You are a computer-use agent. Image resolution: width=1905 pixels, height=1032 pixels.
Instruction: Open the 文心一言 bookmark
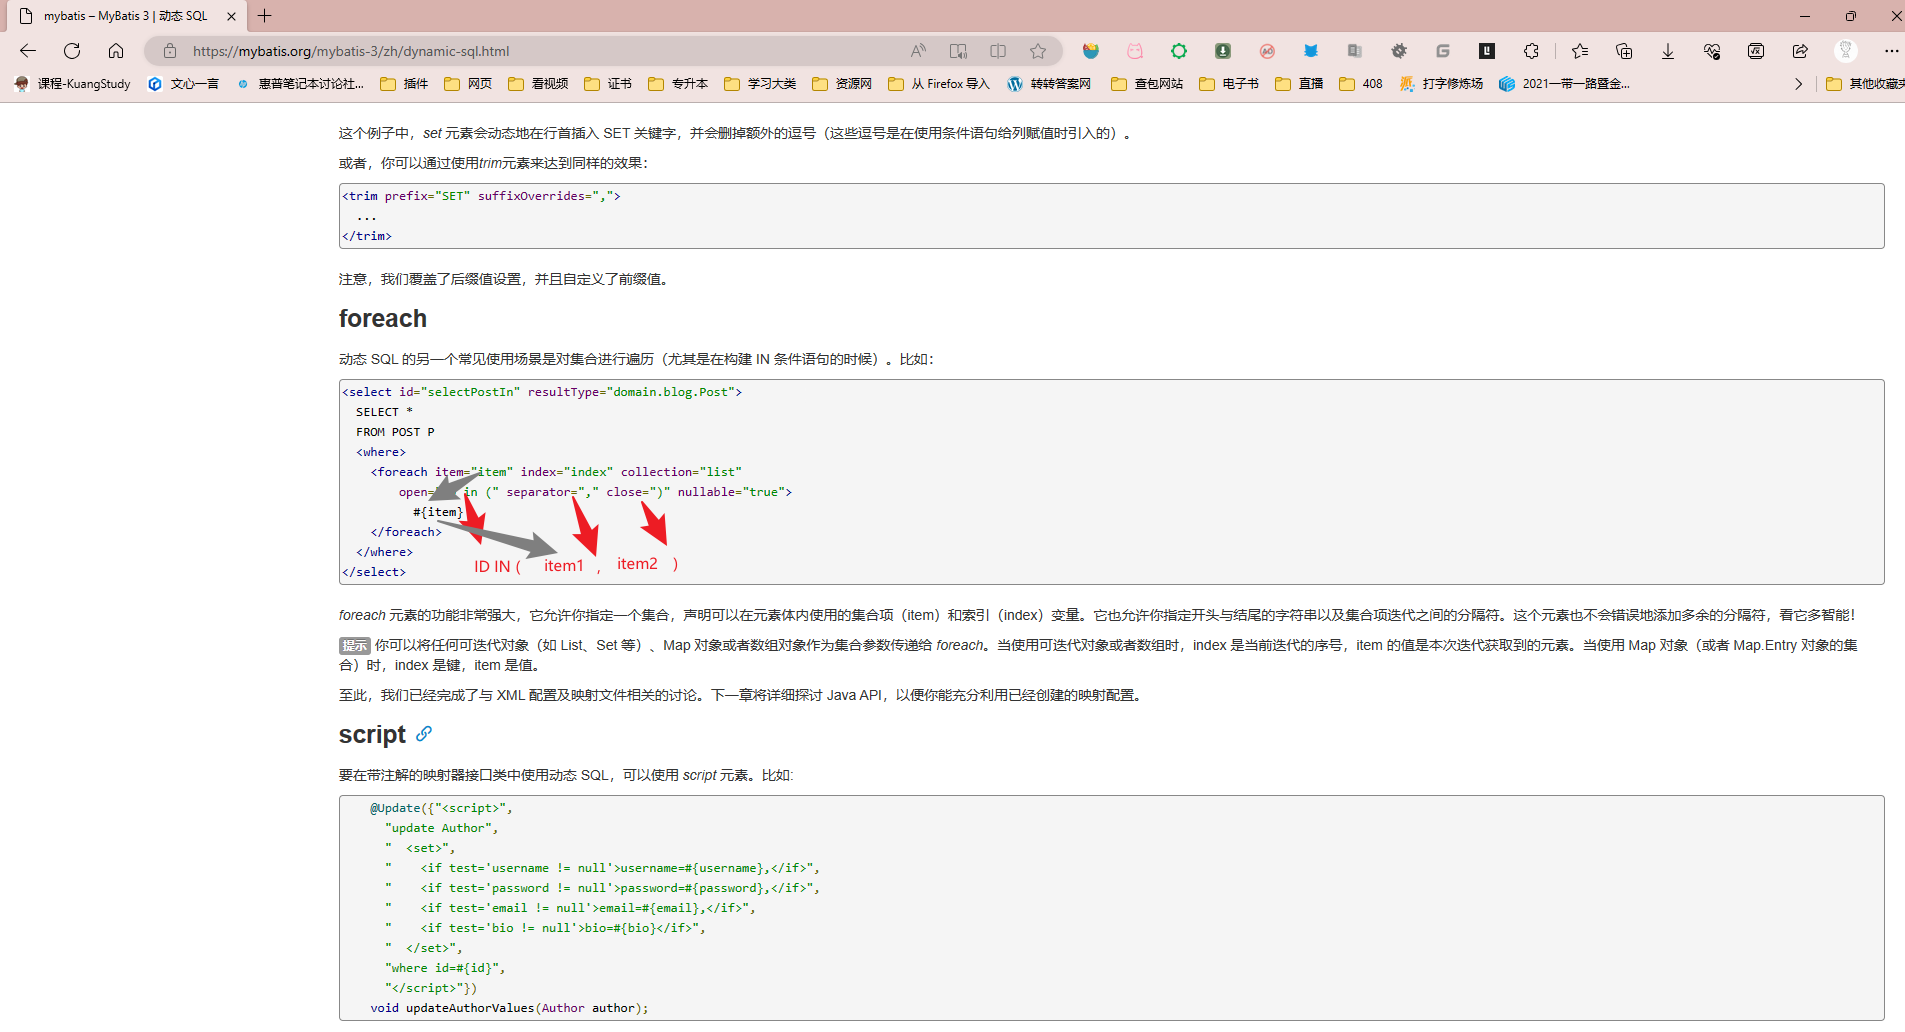[x=183, y=84]
